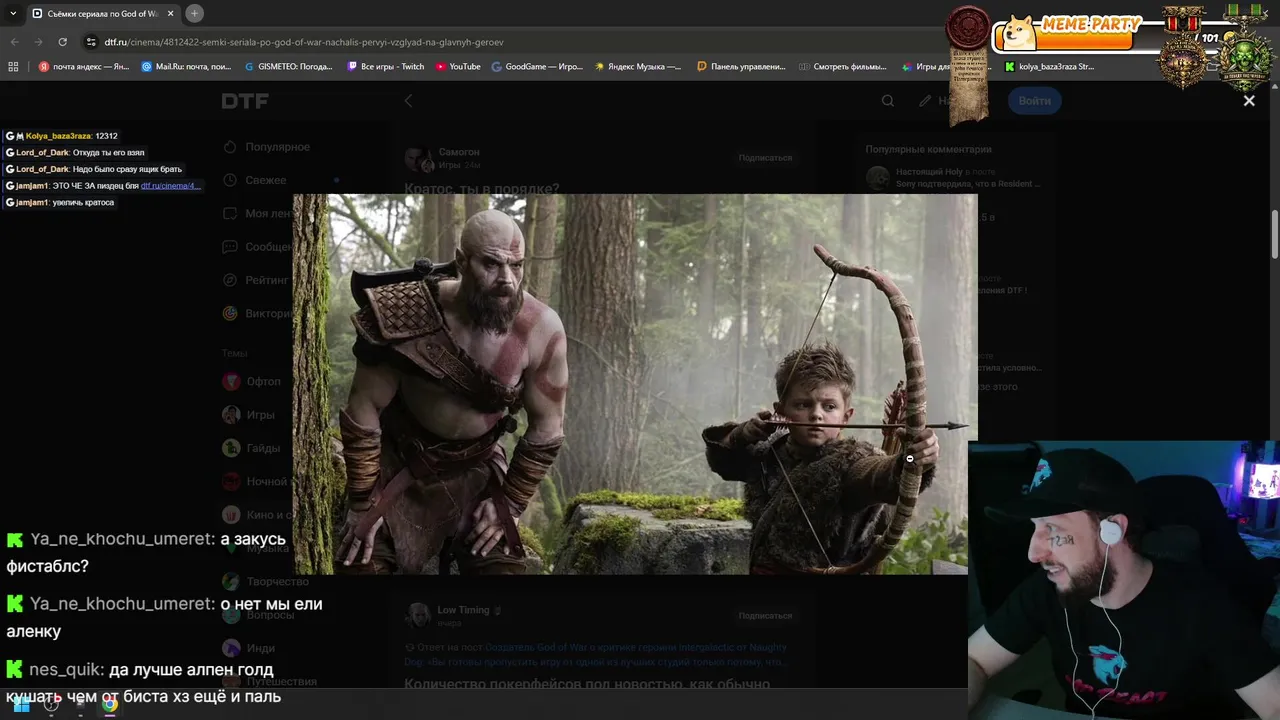1280x720 pixels.
Task: Open 'Смотреть фильмы' bookmark
Action: point(843,67)
